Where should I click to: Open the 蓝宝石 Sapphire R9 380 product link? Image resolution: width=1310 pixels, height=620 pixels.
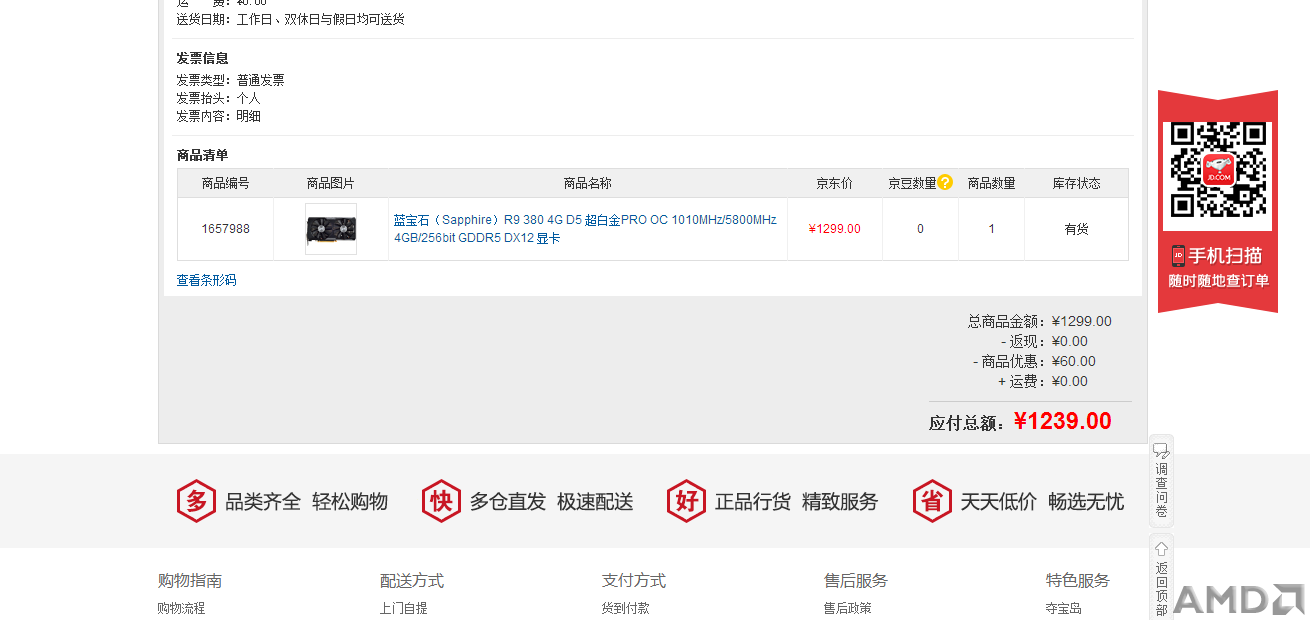tap(585, 229)
